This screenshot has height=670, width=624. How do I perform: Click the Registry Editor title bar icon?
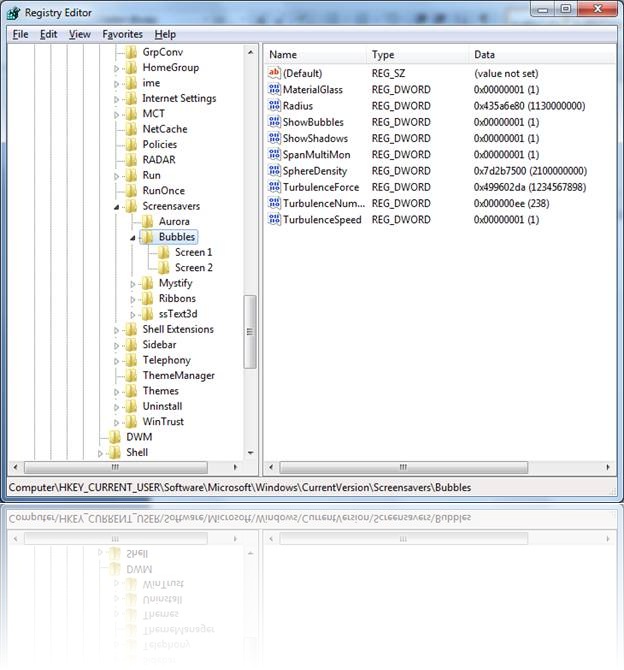point(13,13)
